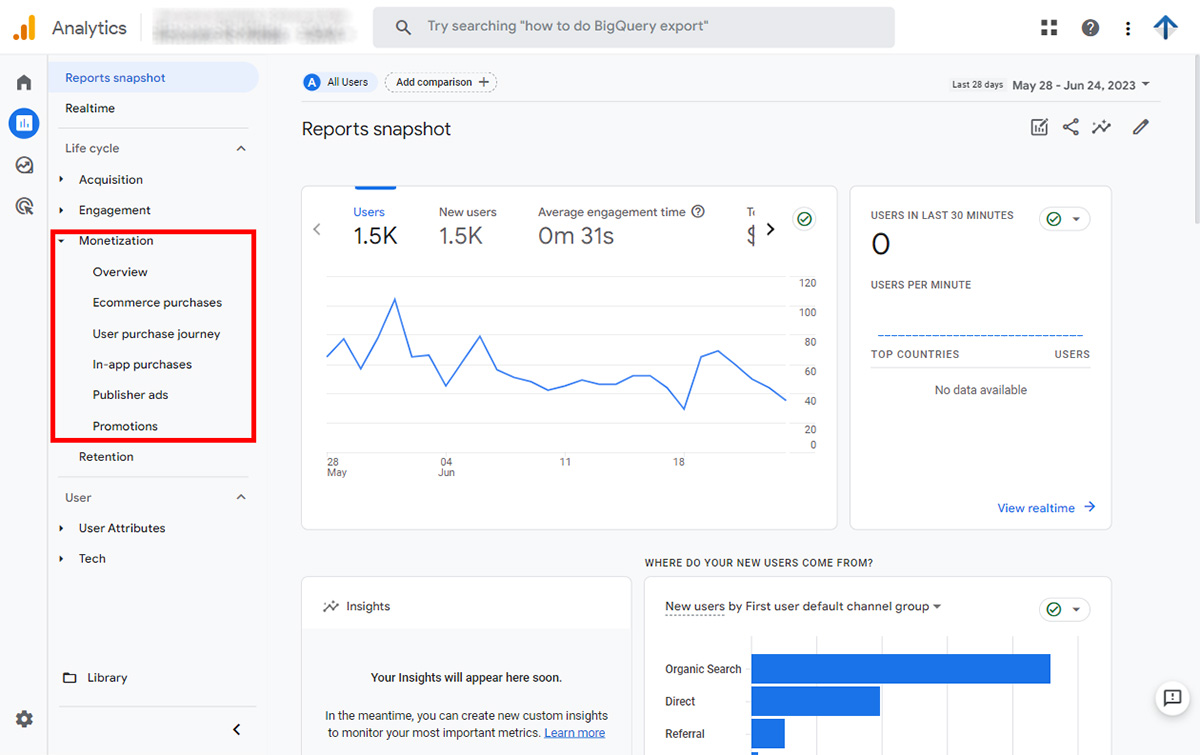Open Admin settings gear icon
The height and width of the screenshot is (755, 1200).
tap(24, 719)
